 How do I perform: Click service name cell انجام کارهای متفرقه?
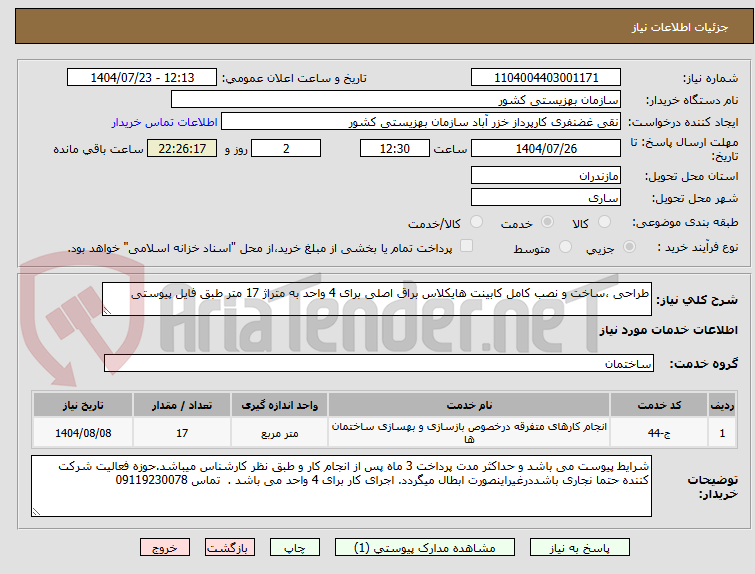[x=469, y=433]
